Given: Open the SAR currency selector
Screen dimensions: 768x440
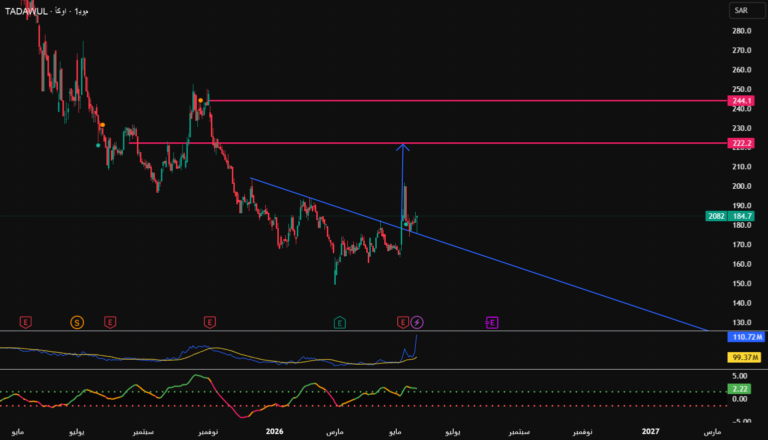Looking at the screenshot, I should pyautogui.click(x=746, y=10).
